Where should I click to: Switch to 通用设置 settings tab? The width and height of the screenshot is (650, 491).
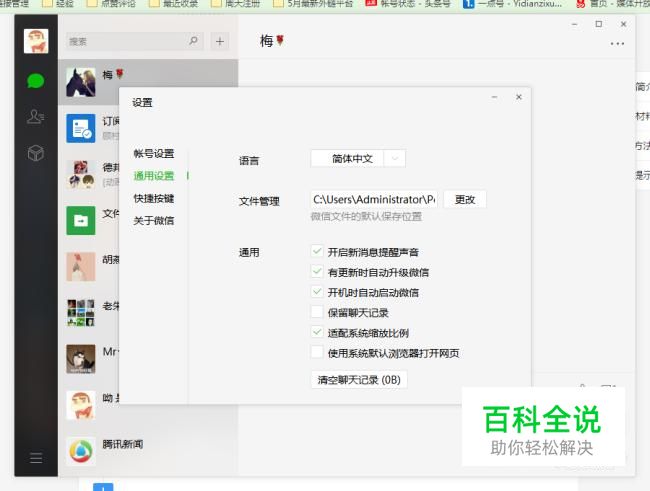click(153, 176)
